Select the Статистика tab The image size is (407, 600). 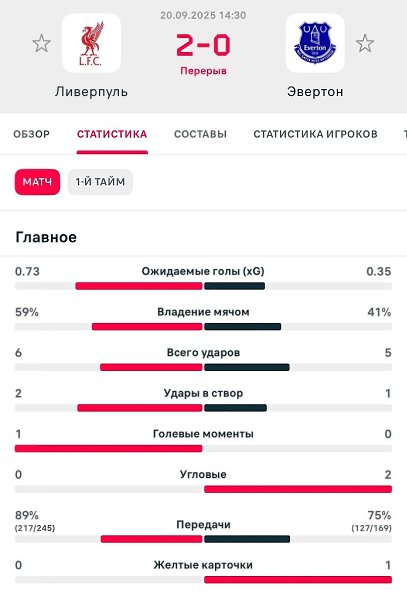[112, 134]
